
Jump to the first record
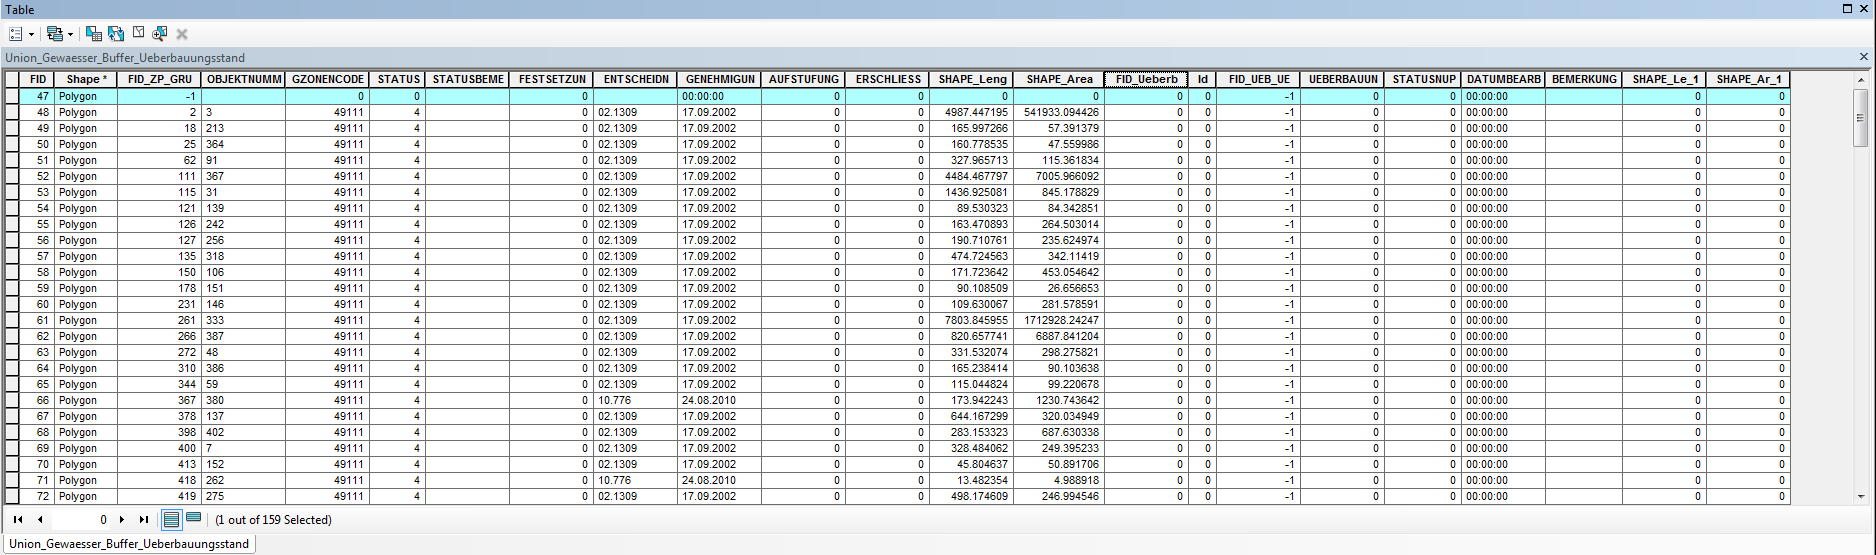point(18,520)
